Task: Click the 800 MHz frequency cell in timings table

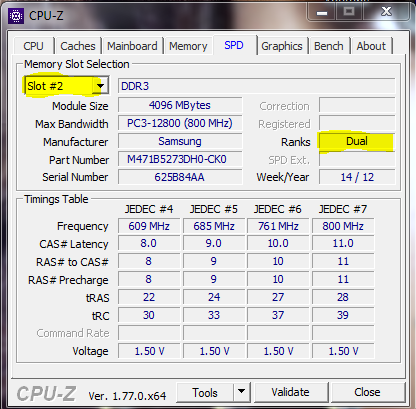Action: coord(343,226)
